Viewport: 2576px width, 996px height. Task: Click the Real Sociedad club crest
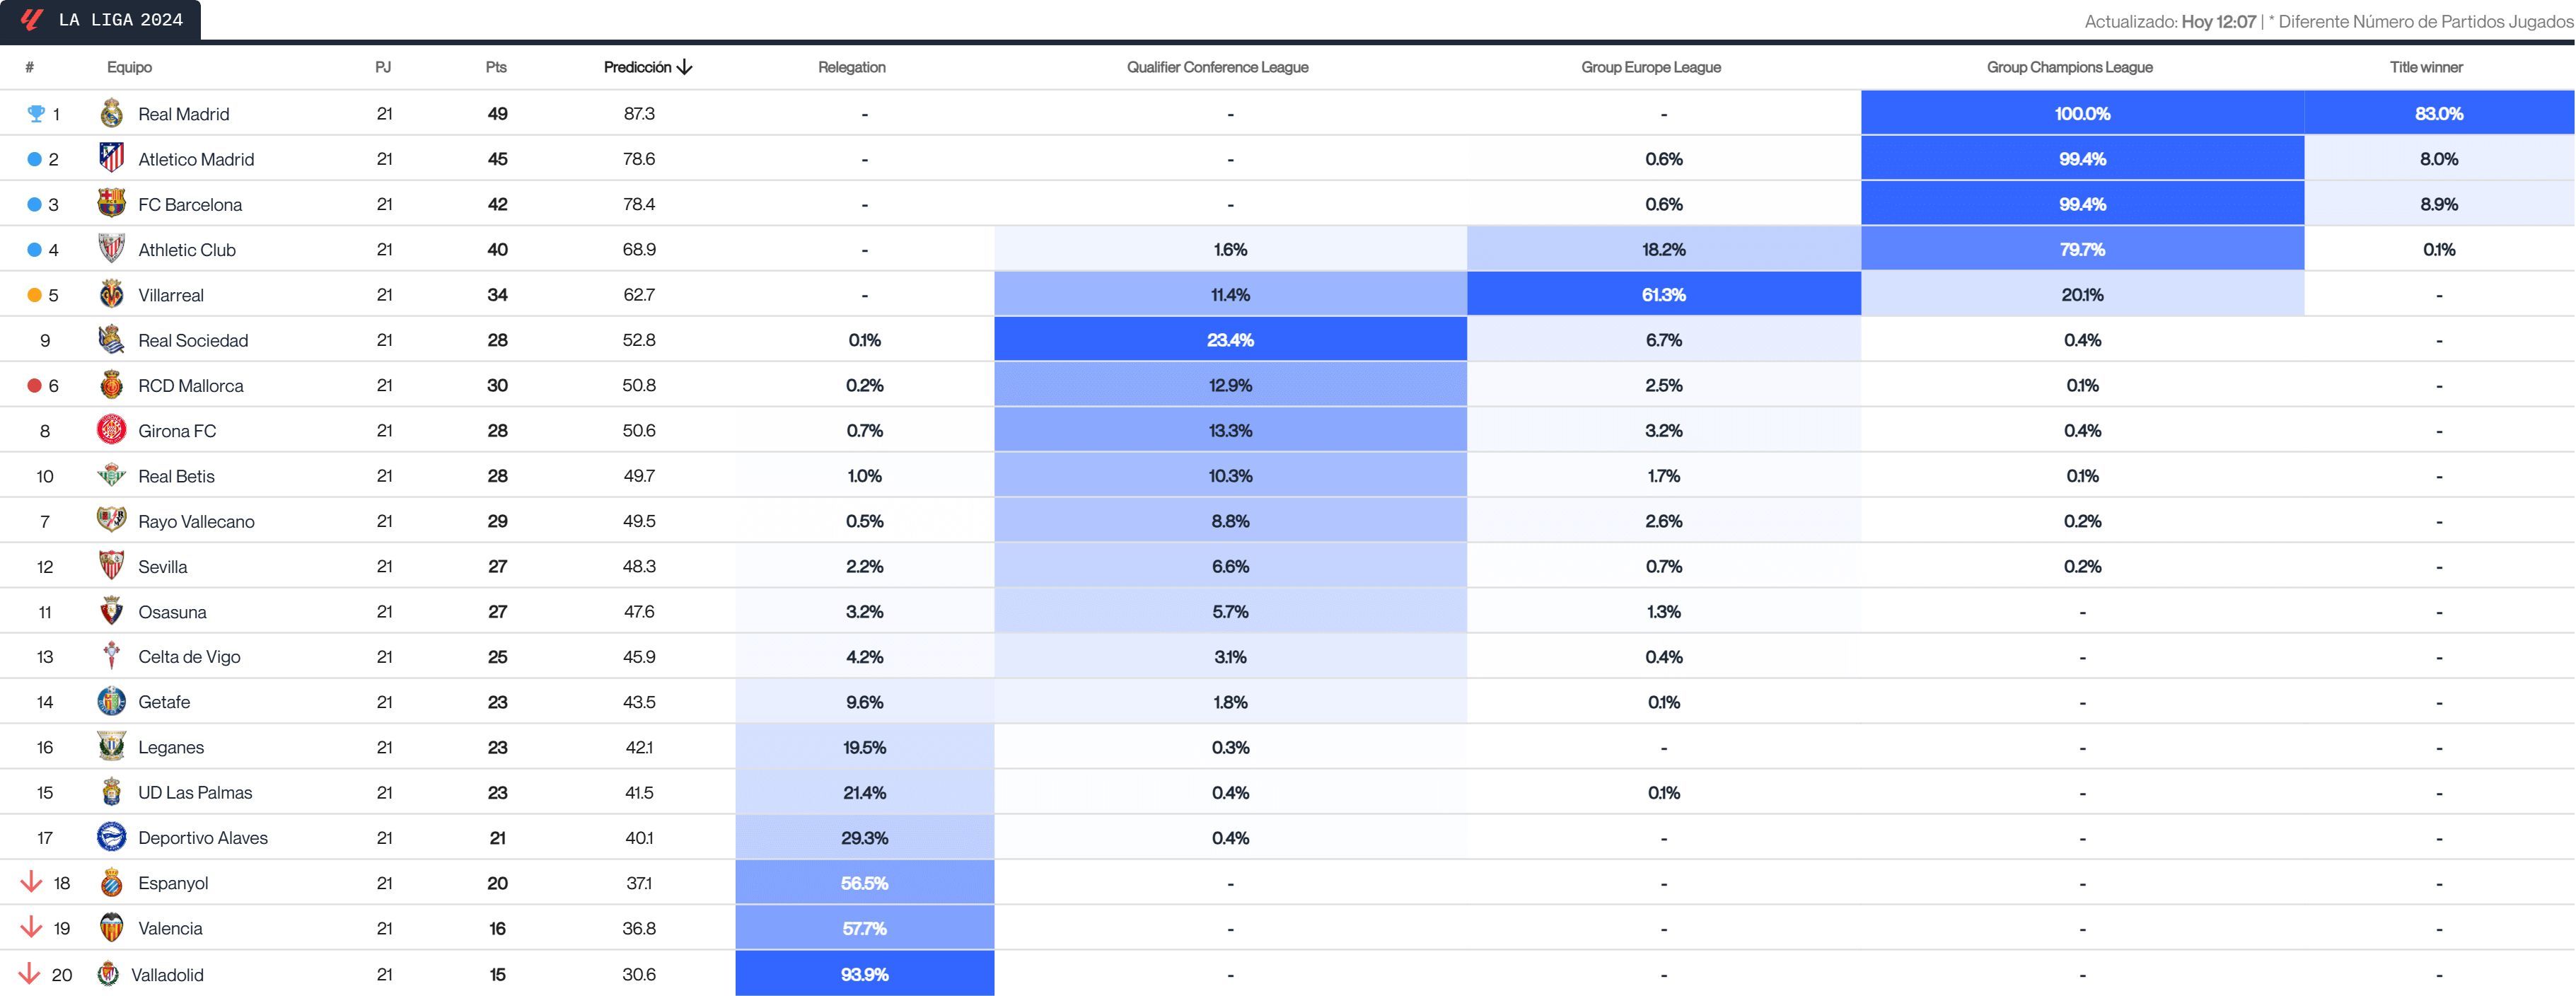click(x=112, y=340)
